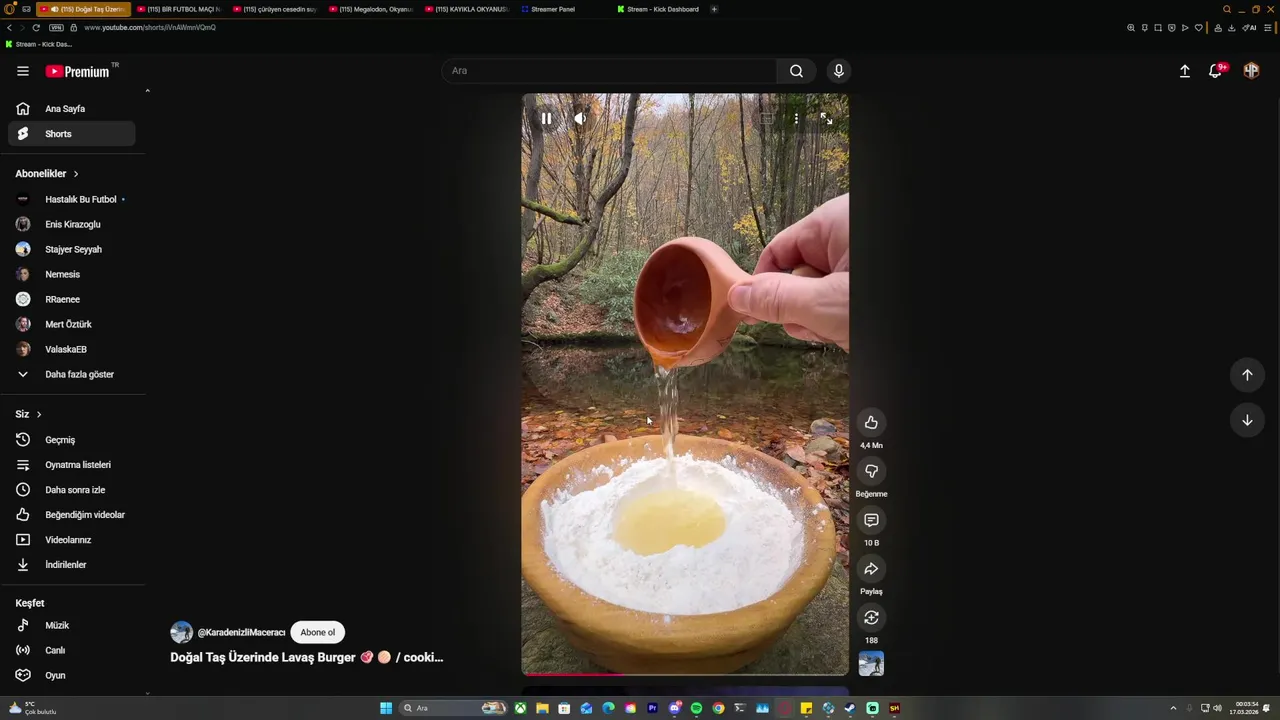
Task: Toggle the browser VPN badge
Action: point(56,27)
